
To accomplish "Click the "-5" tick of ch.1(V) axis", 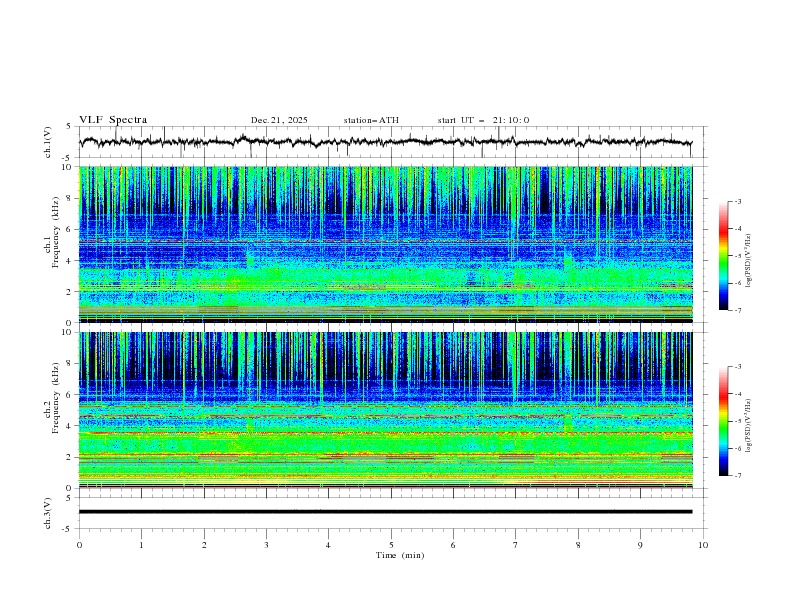I will pyautogui.click(x=68, y=158).
